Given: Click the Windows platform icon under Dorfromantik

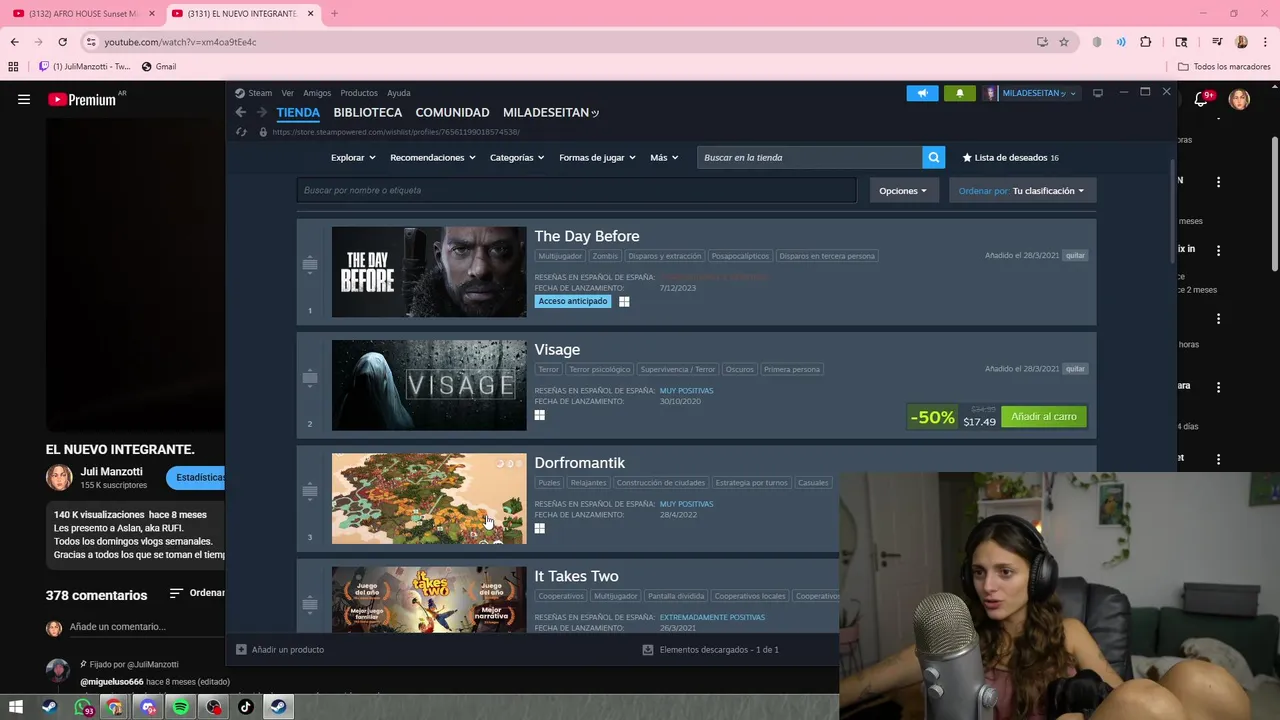Looking at the screenshot, I should (539, 528).
